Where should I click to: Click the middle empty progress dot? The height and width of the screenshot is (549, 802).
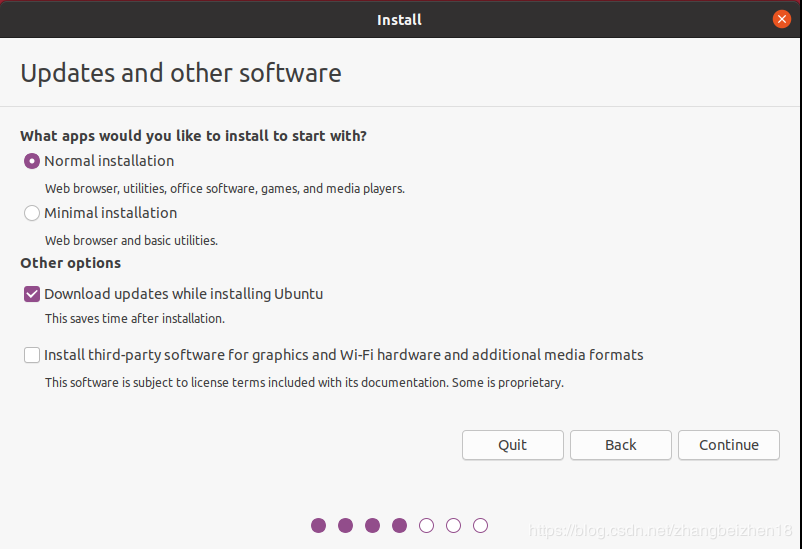(454, 525)
